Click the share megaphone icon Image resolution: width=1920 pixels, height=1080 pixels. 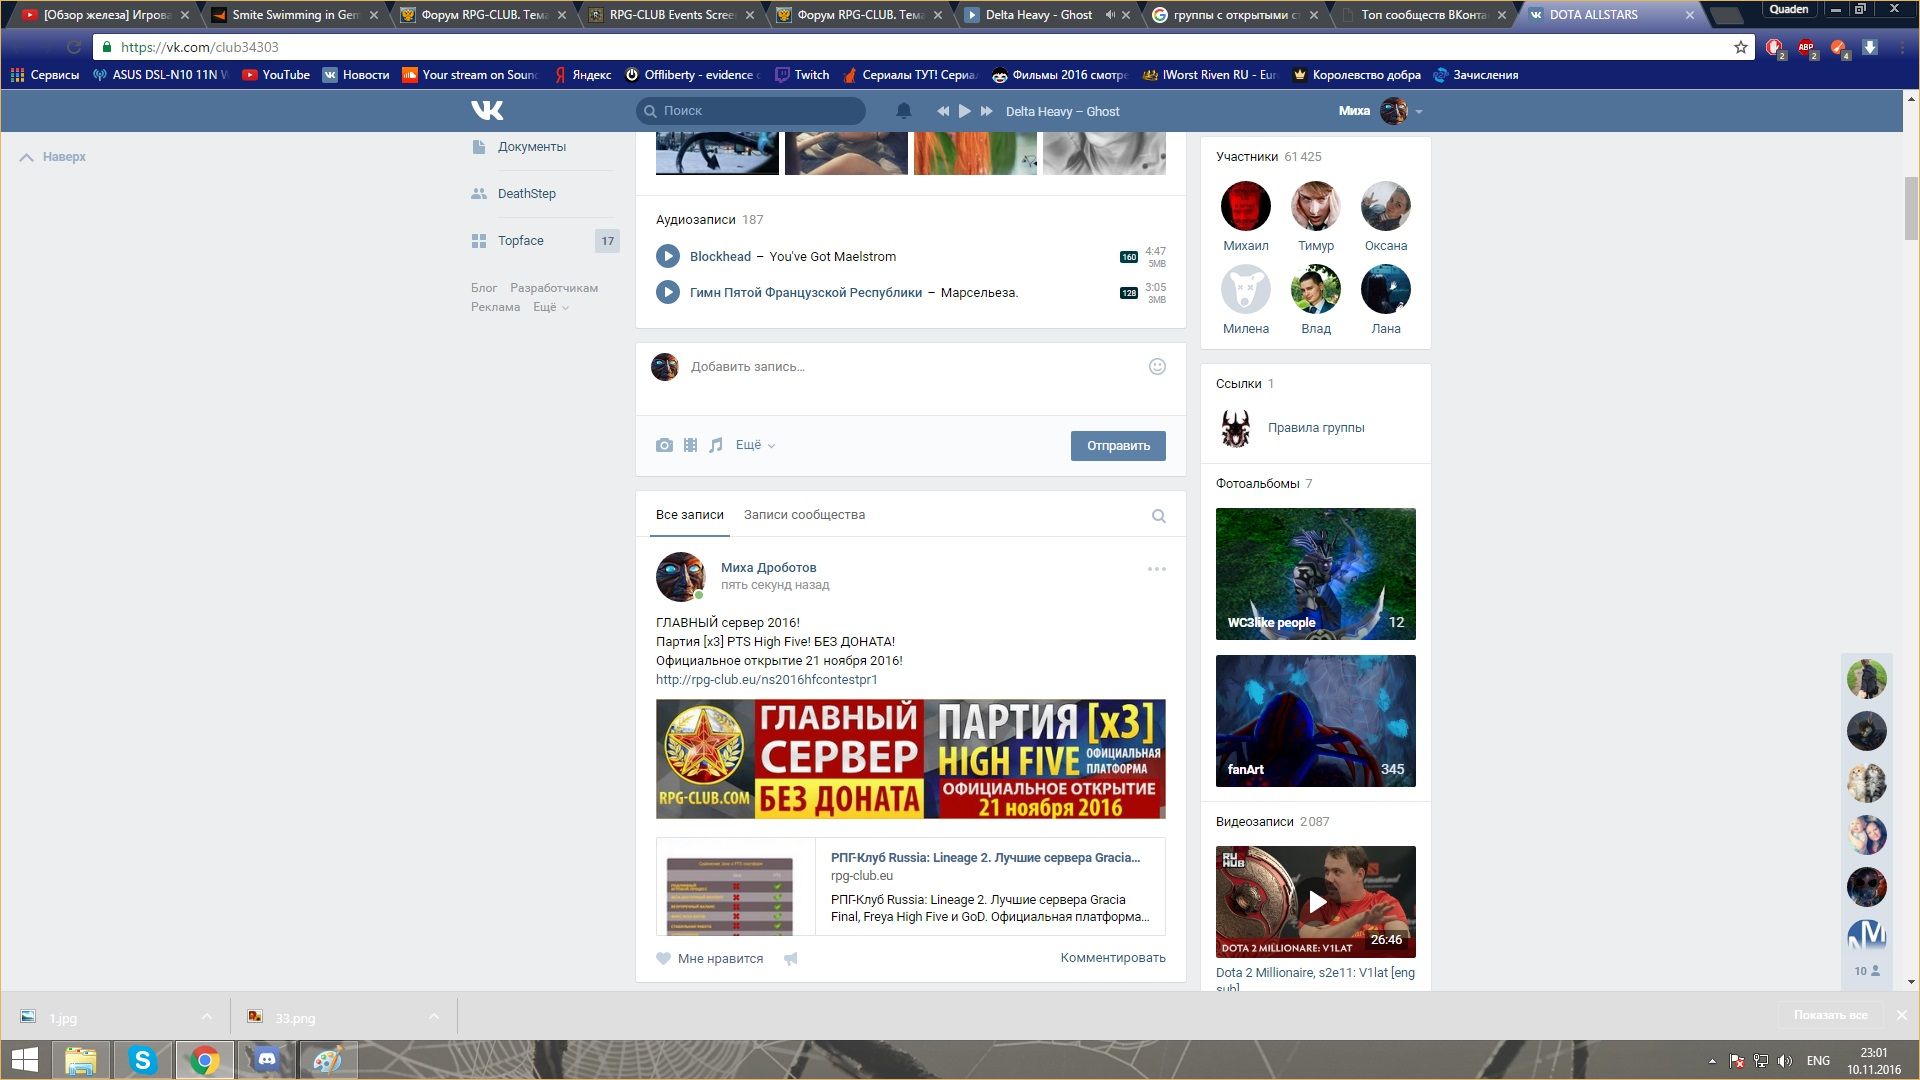tap(790, 958)
